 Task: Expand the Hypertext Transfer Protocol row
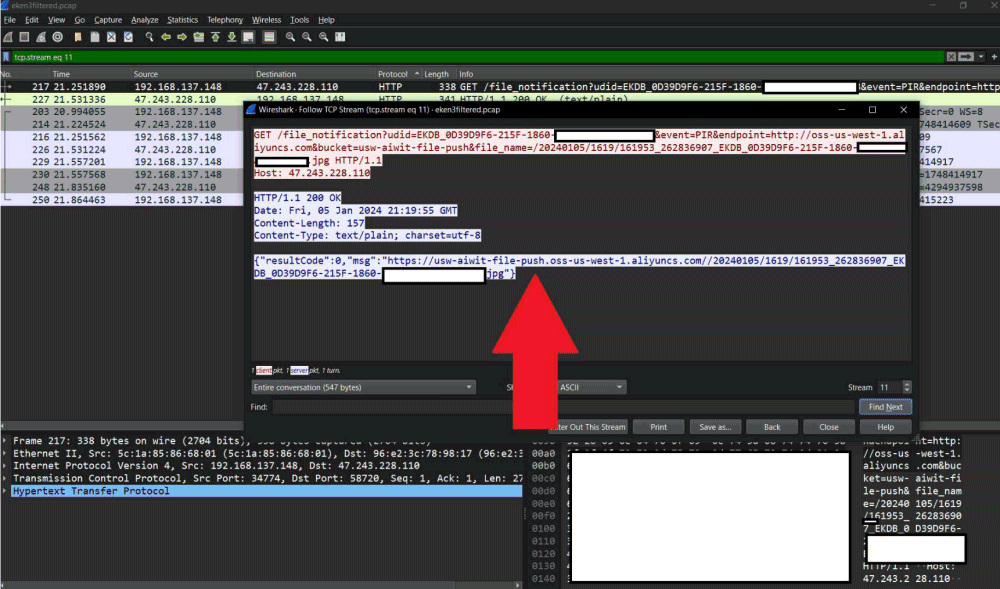pyautogui.click(x=5, y=491)
